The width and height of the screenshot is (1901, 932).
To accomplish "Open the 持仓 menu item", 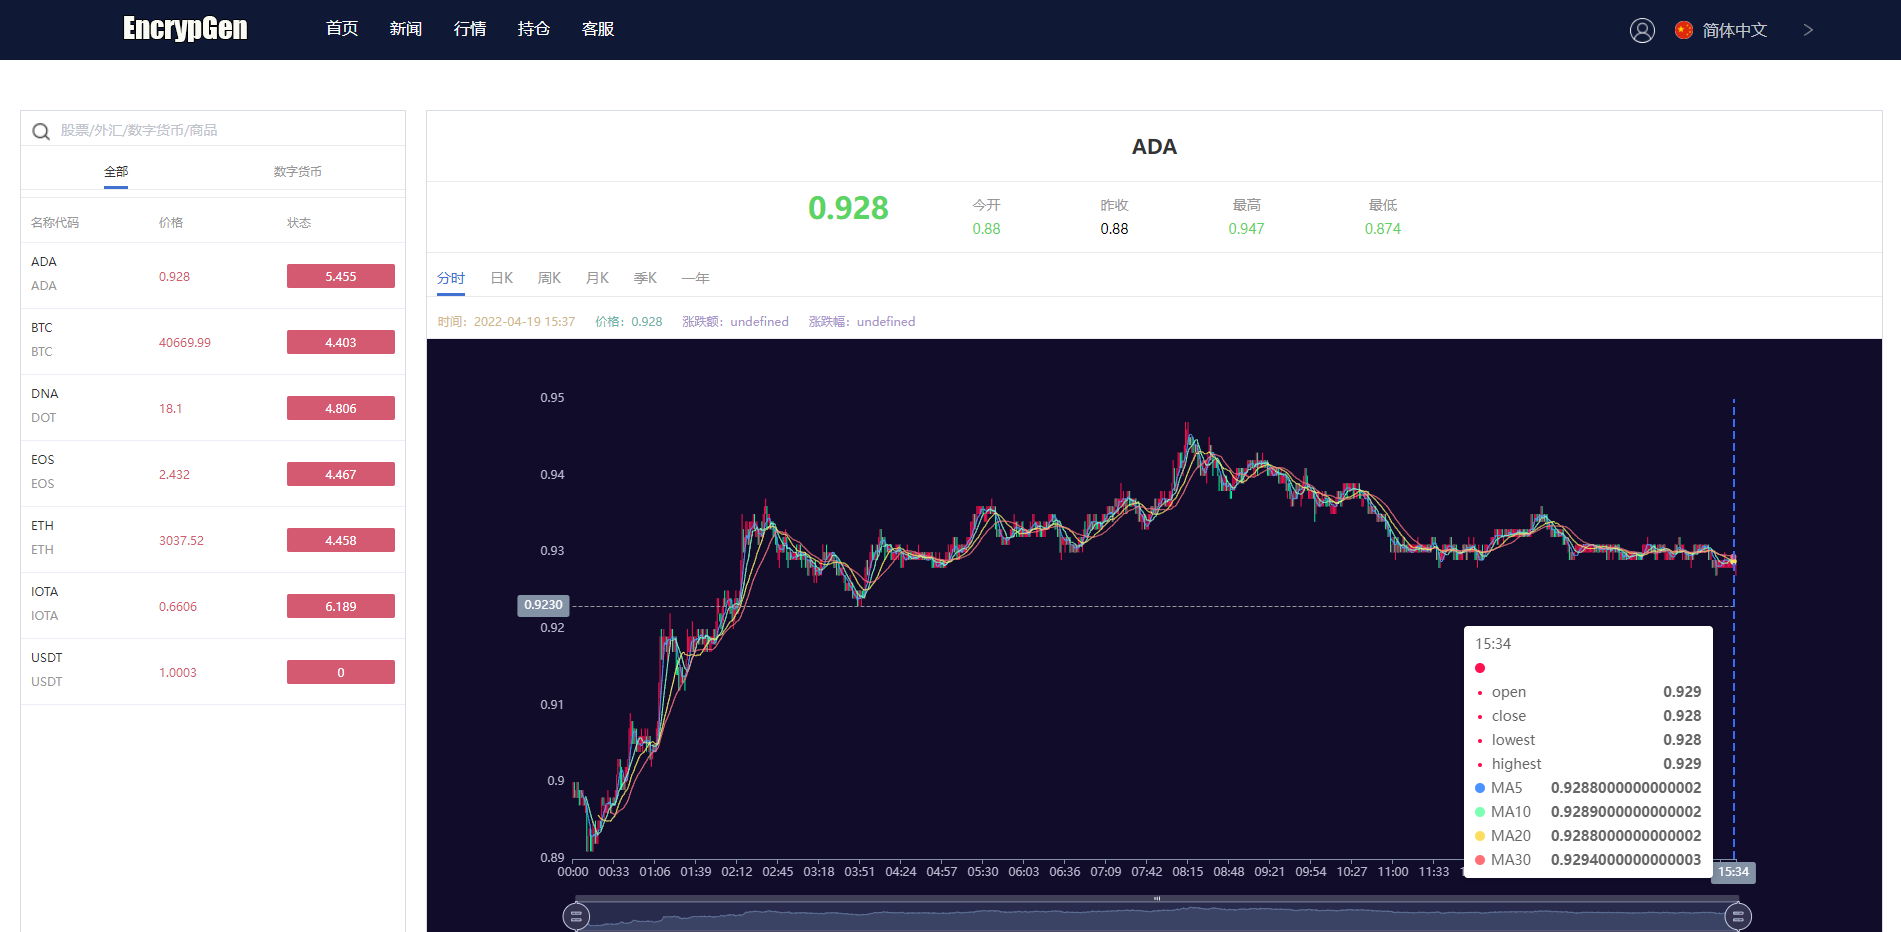I will click(533, 29).
